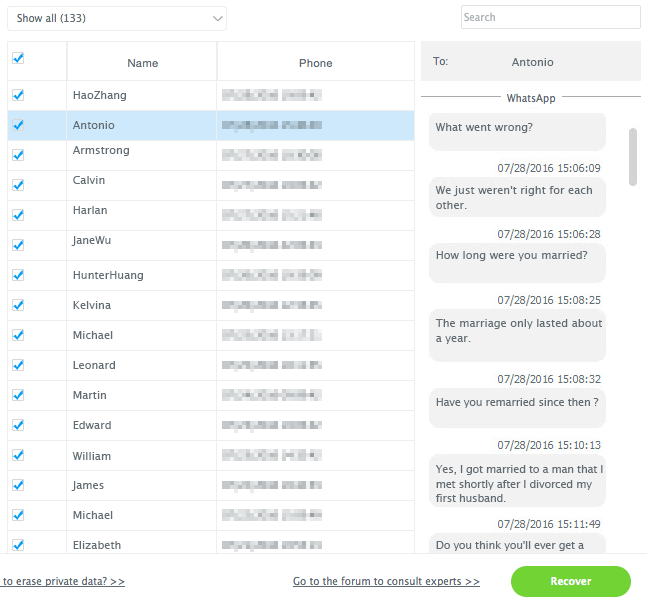This screenshot has width=647, height=600.
Task: Select the "What went wrong?" message bubble
Action: tap(517, 132)
